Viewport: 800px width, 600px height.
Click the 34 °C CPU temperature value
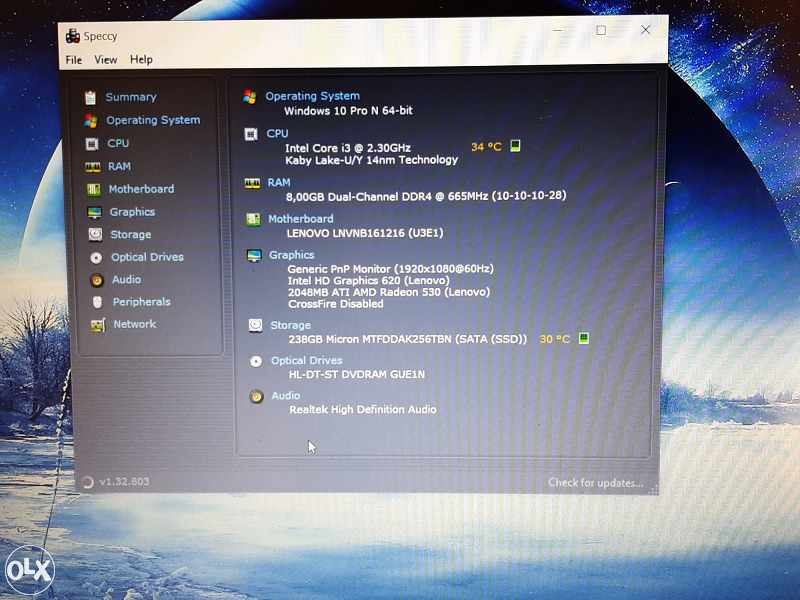(486, 147)
